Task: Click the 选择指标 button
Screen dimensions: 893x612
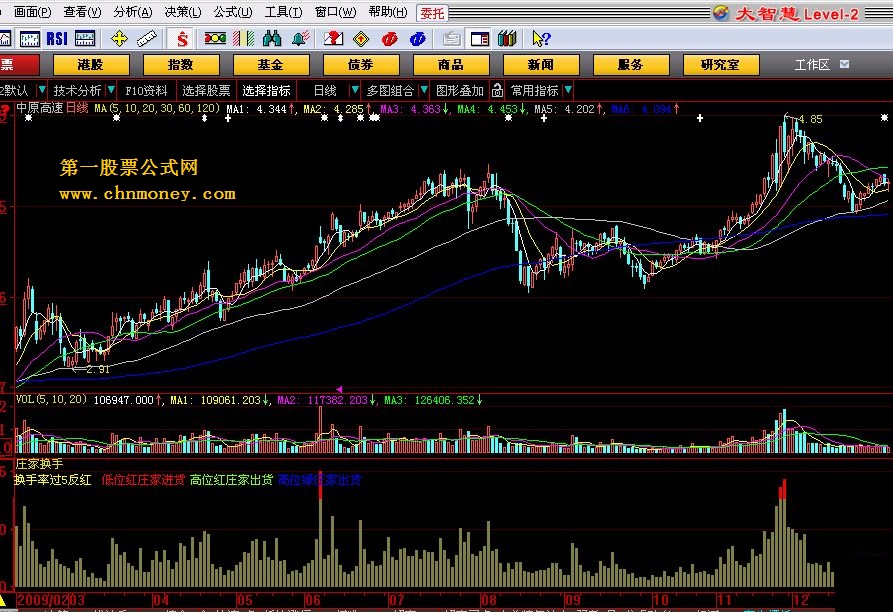Action: point(266,91)
